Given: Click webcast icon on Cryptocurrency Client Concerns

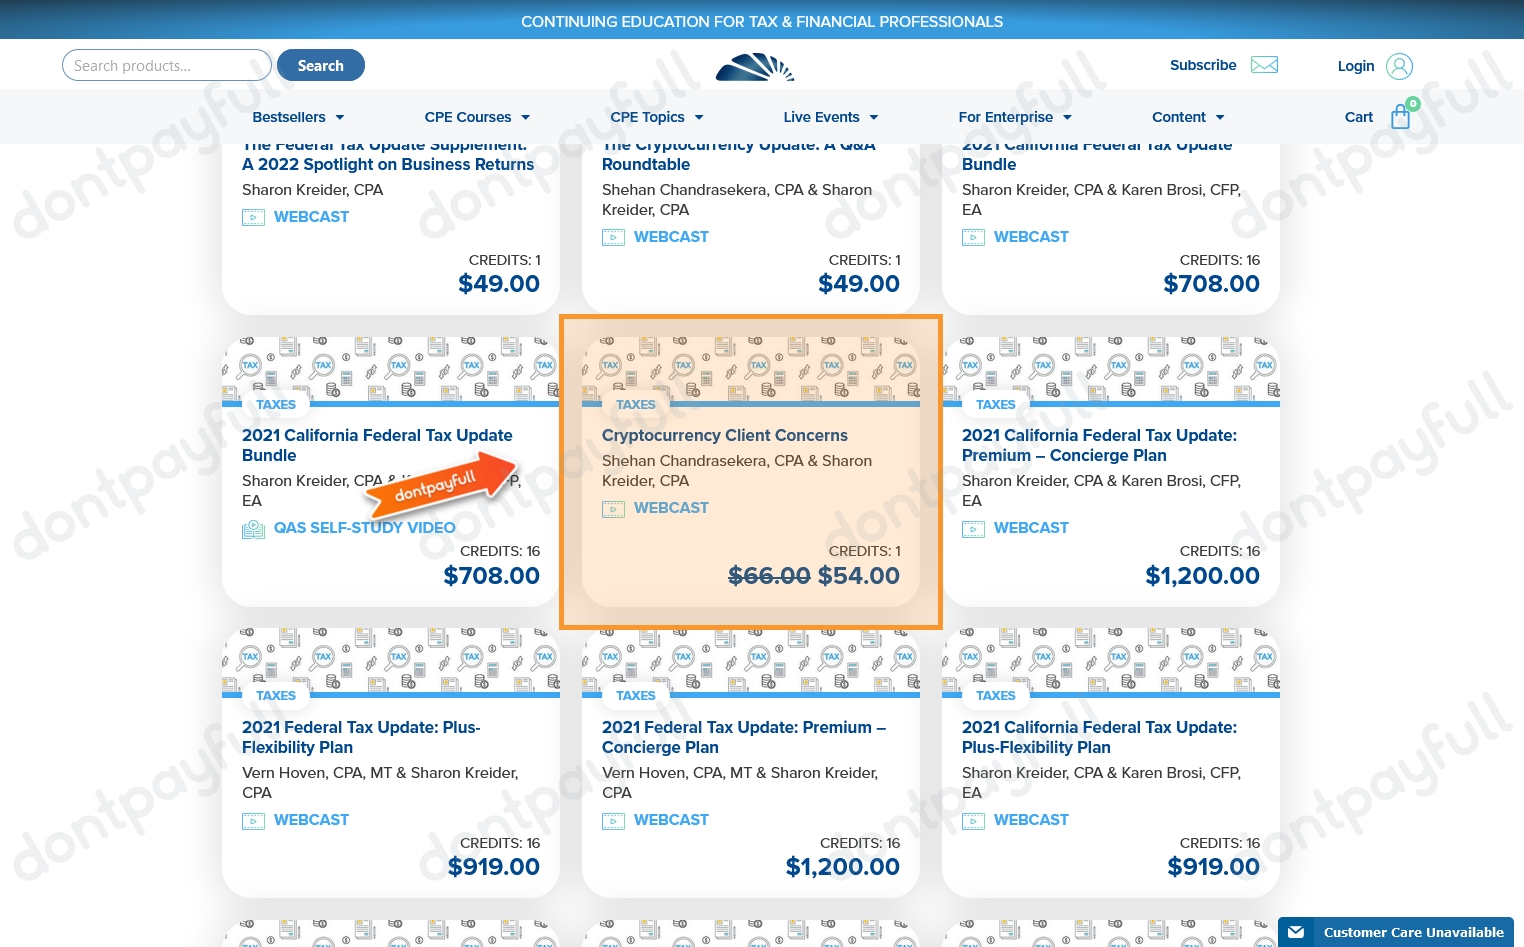Looking at the screenshot, I should (x=613, y=509).
